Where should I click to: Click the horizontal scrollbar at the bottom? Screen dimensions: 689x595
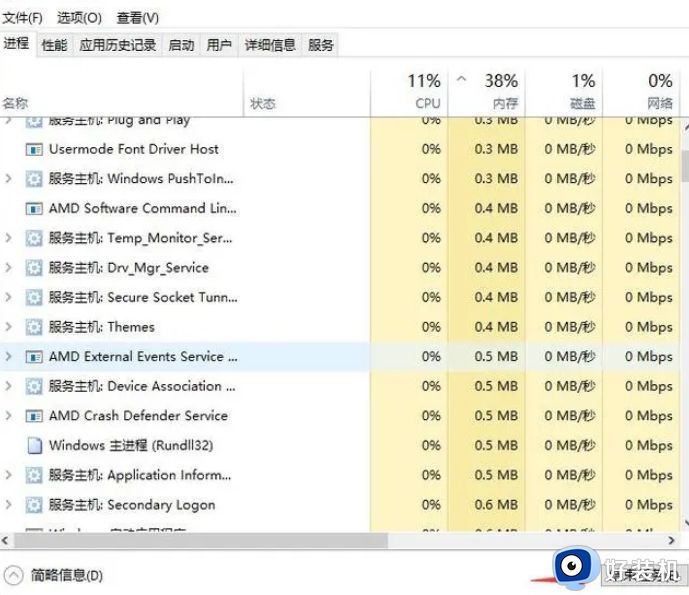tap(200, 541)
